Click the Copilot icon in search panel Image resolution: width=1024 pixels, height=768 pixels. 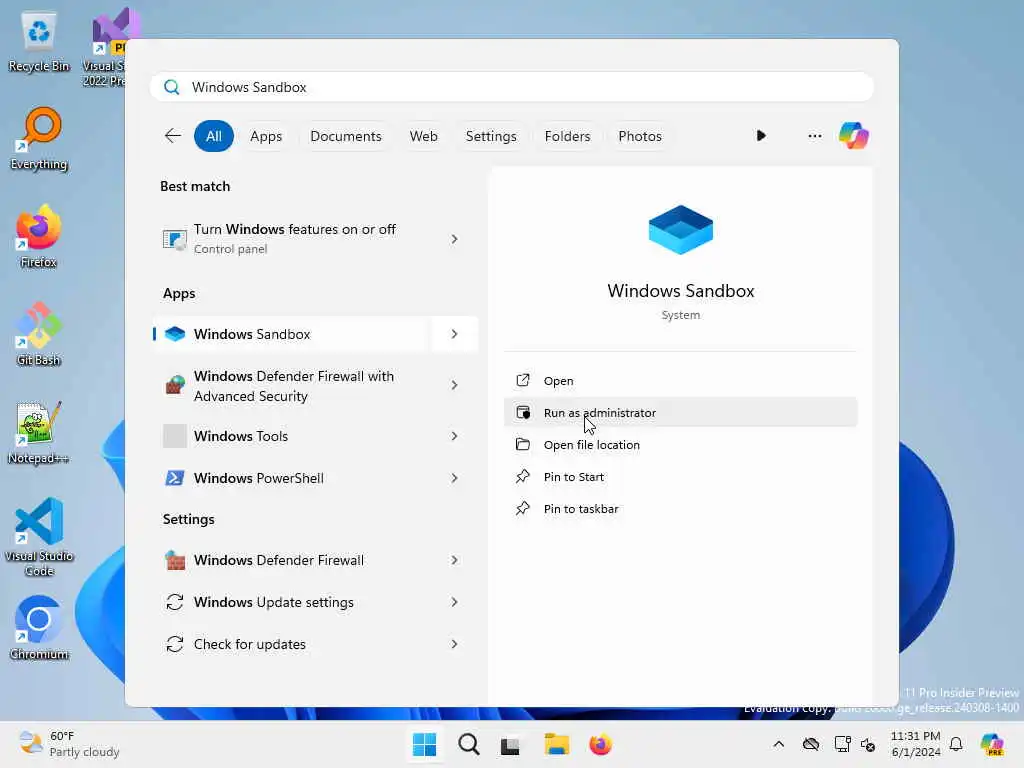[x=854, y=136]
